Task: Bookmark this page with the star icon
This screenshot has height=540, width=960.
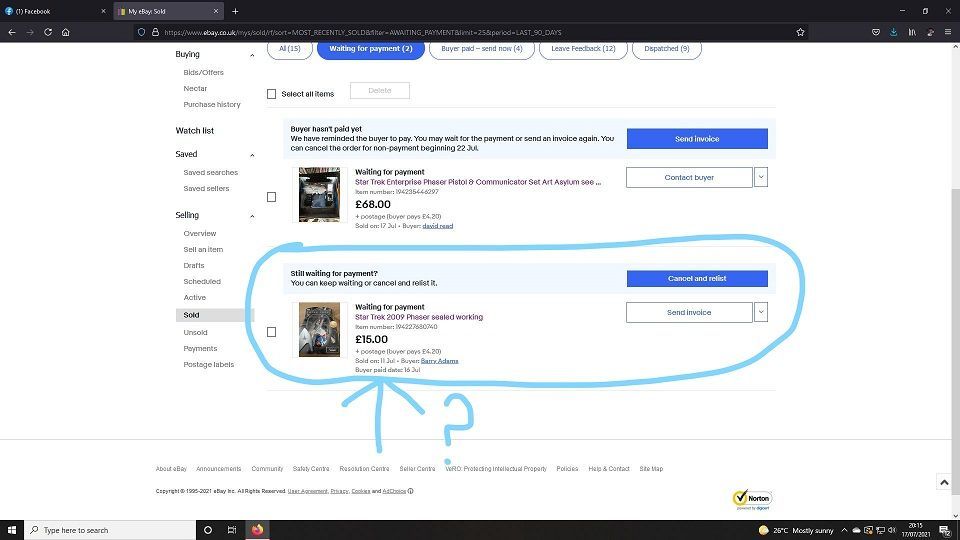Action: (x=800, y=32)
